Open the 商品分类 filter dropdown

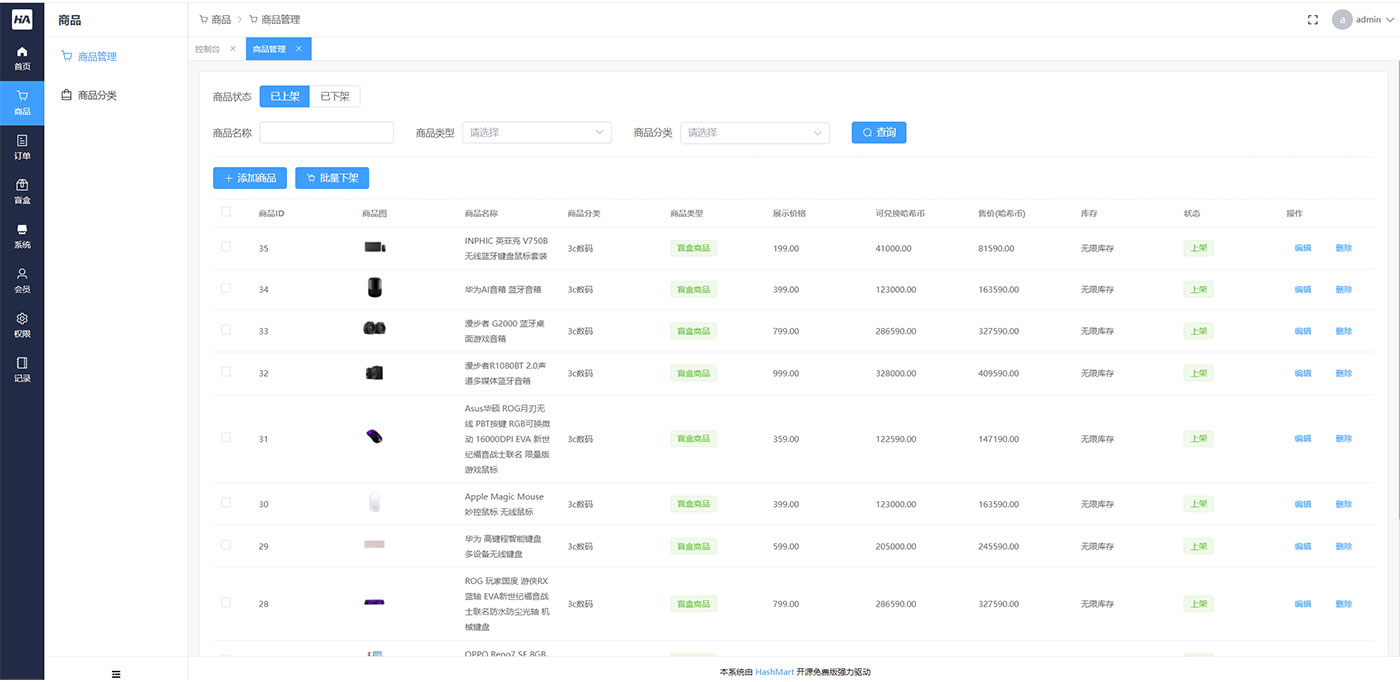pyautogui.click(x=754, y=132)
